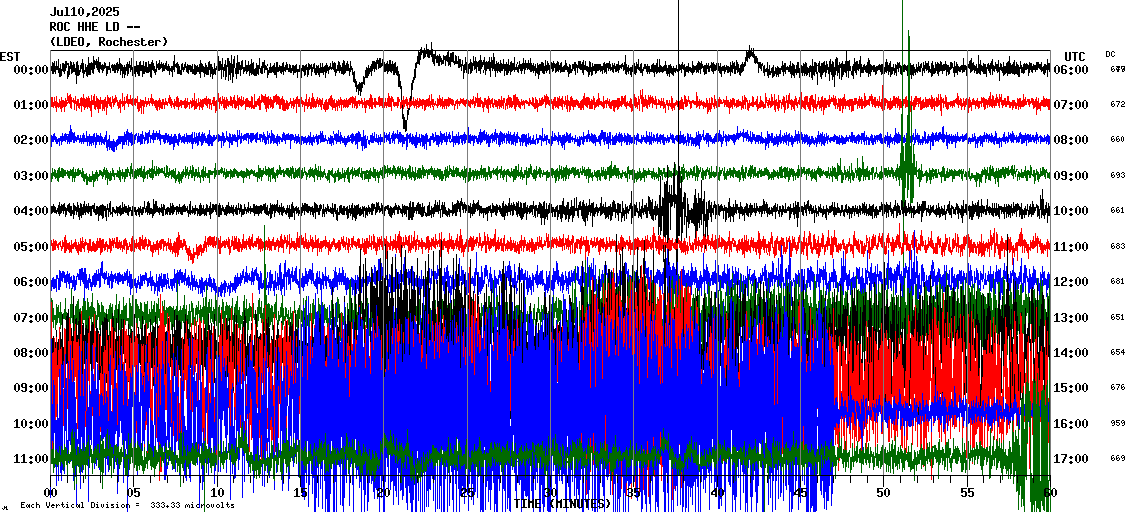1130x519 pixels.
Task: Click the 55 minute tick on time axis
Action: (967, 494)
